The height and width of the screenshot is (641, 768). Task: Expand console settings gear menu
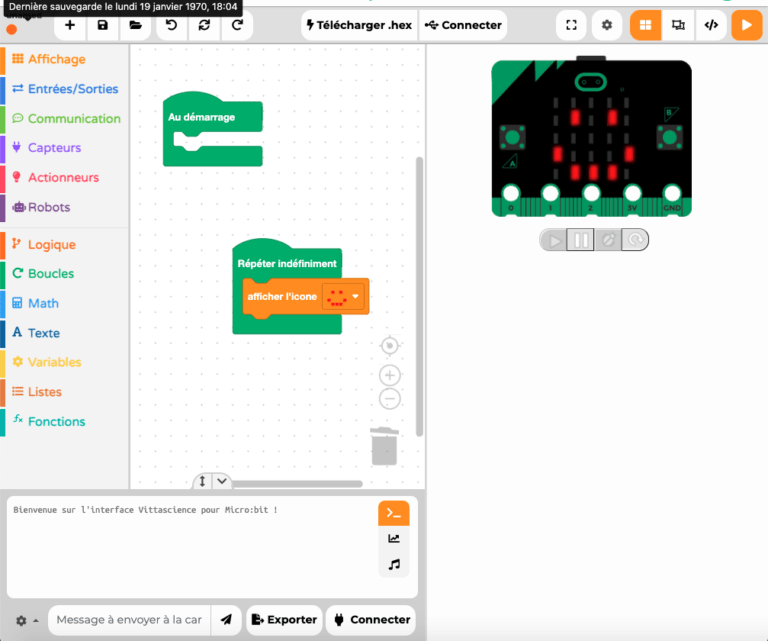click(x=26, y=620)
